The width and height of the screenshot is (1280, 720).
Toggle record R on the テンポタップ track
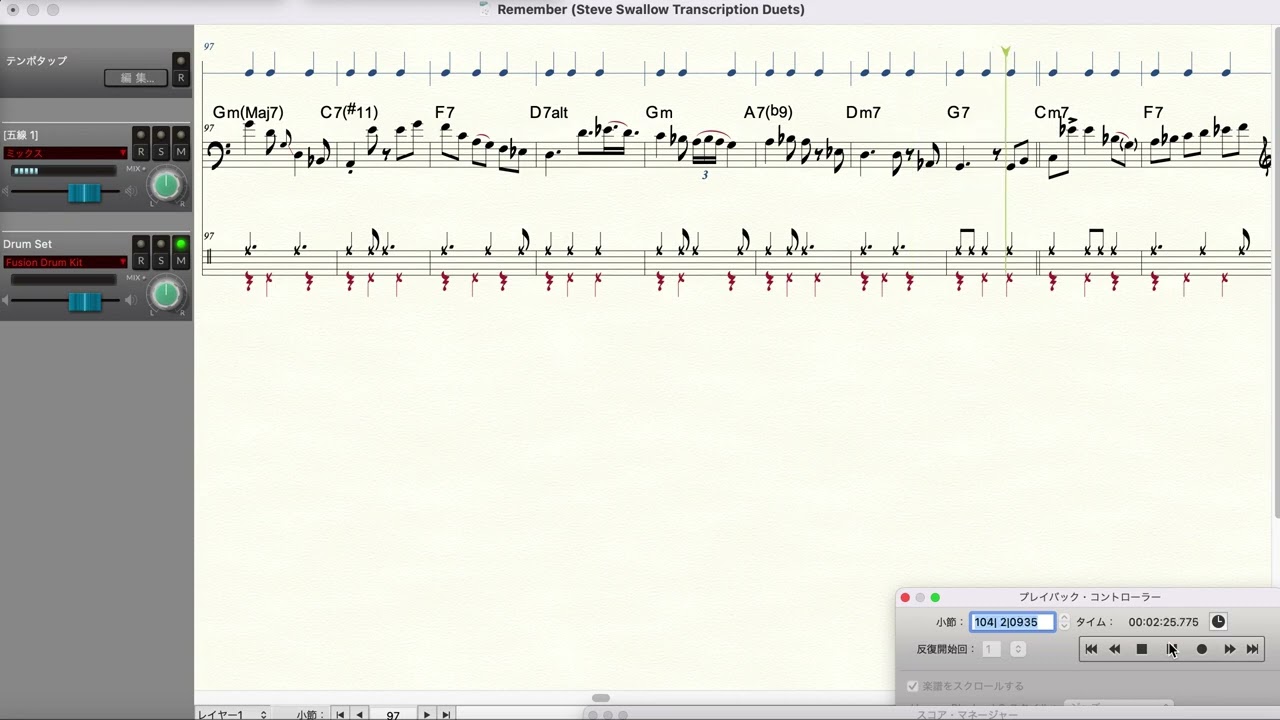pos(181,78)
